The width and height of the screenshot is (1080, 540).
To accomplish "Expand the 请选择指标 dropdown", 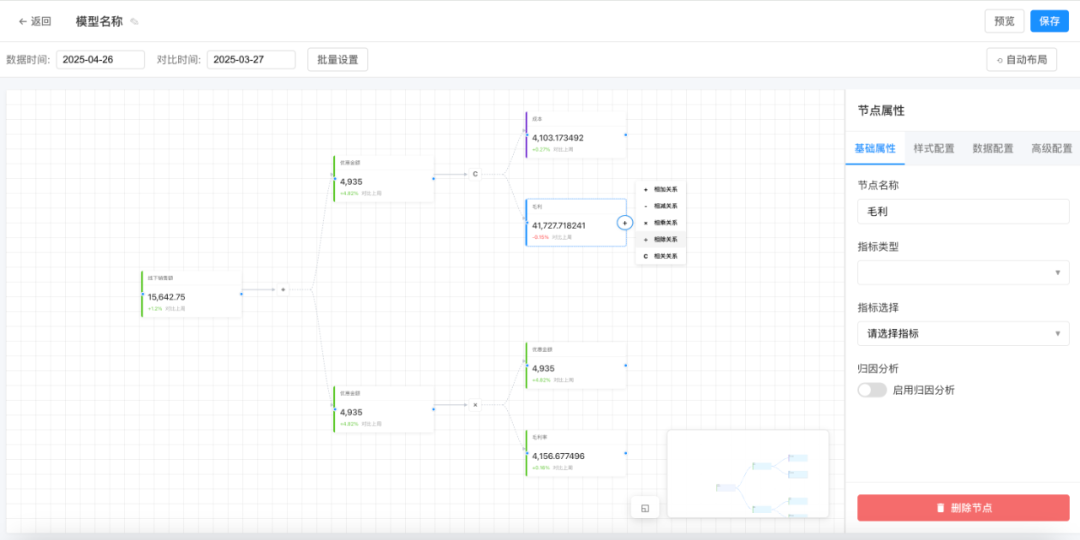I will 963,333.
